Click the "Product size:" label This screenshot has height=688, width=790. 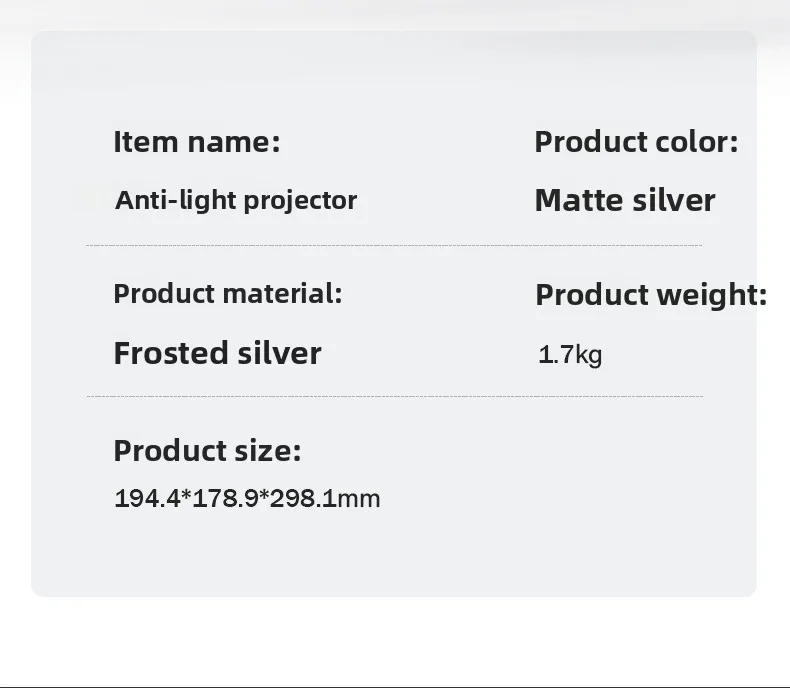tap(207, 451)
